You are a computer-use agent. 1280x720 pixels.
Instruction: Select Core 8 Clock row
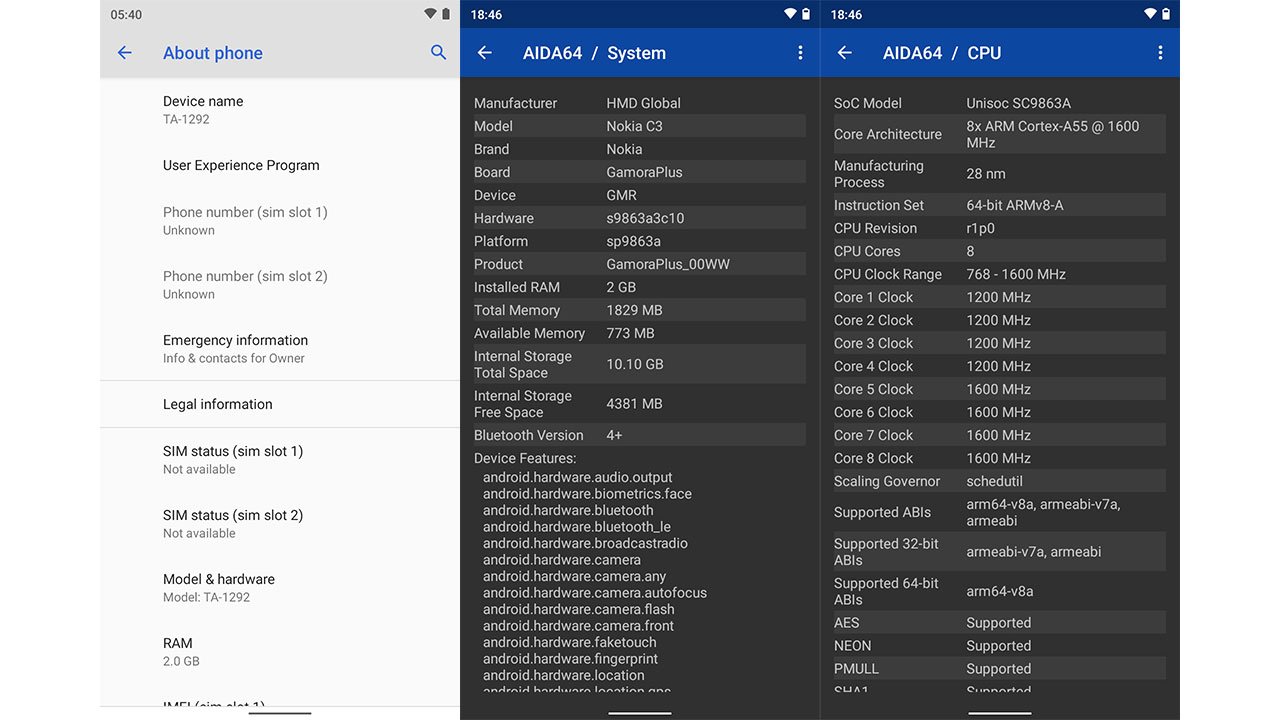(1000, 458)
